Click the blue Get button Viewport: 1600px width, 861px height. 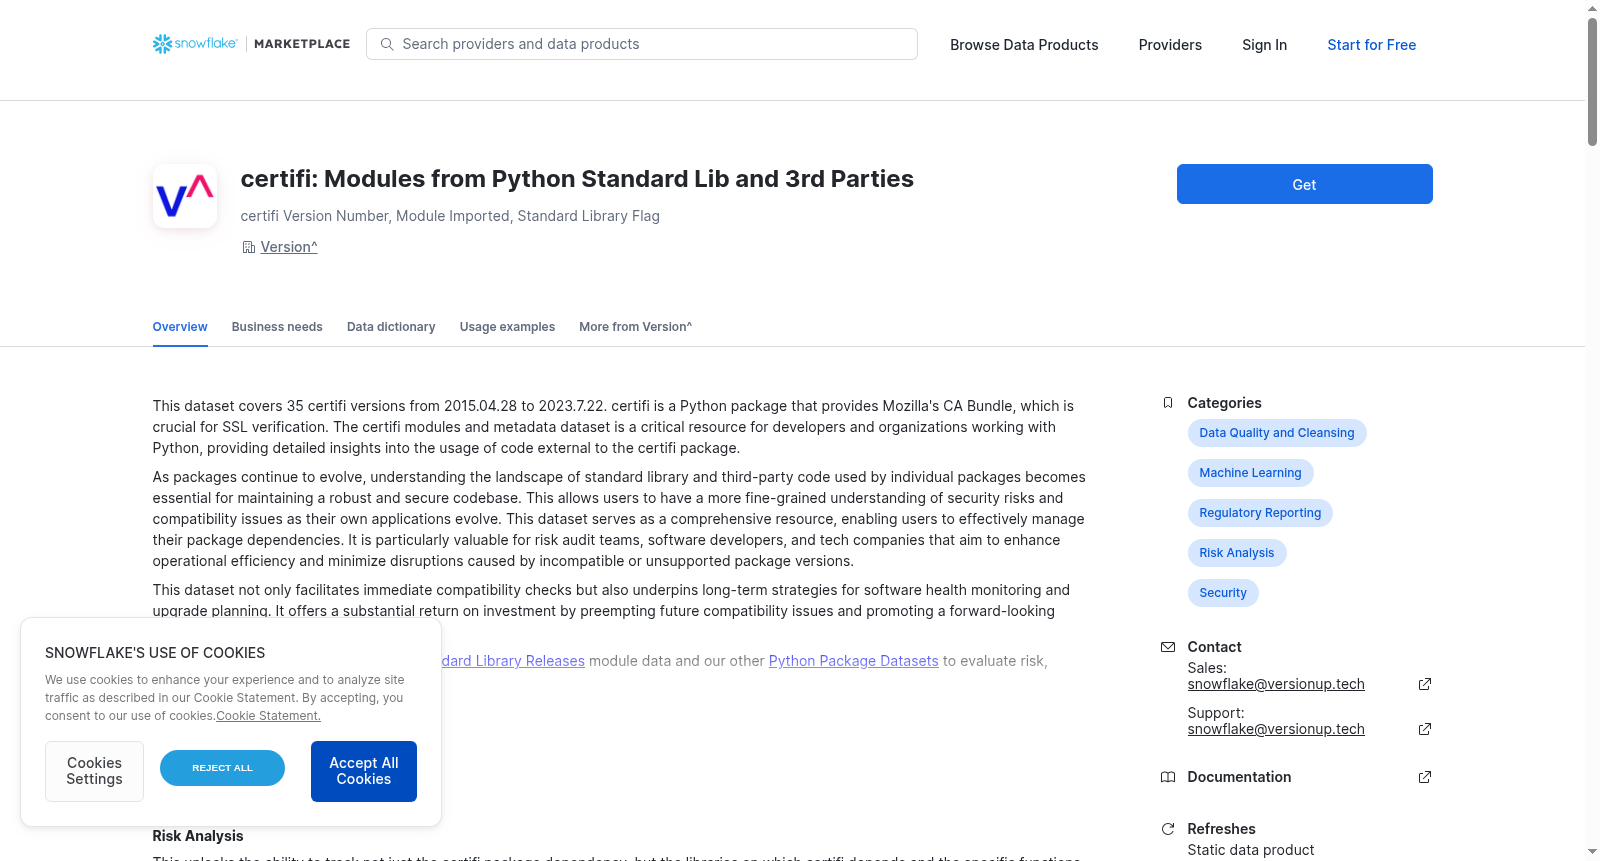[1304, 184]
